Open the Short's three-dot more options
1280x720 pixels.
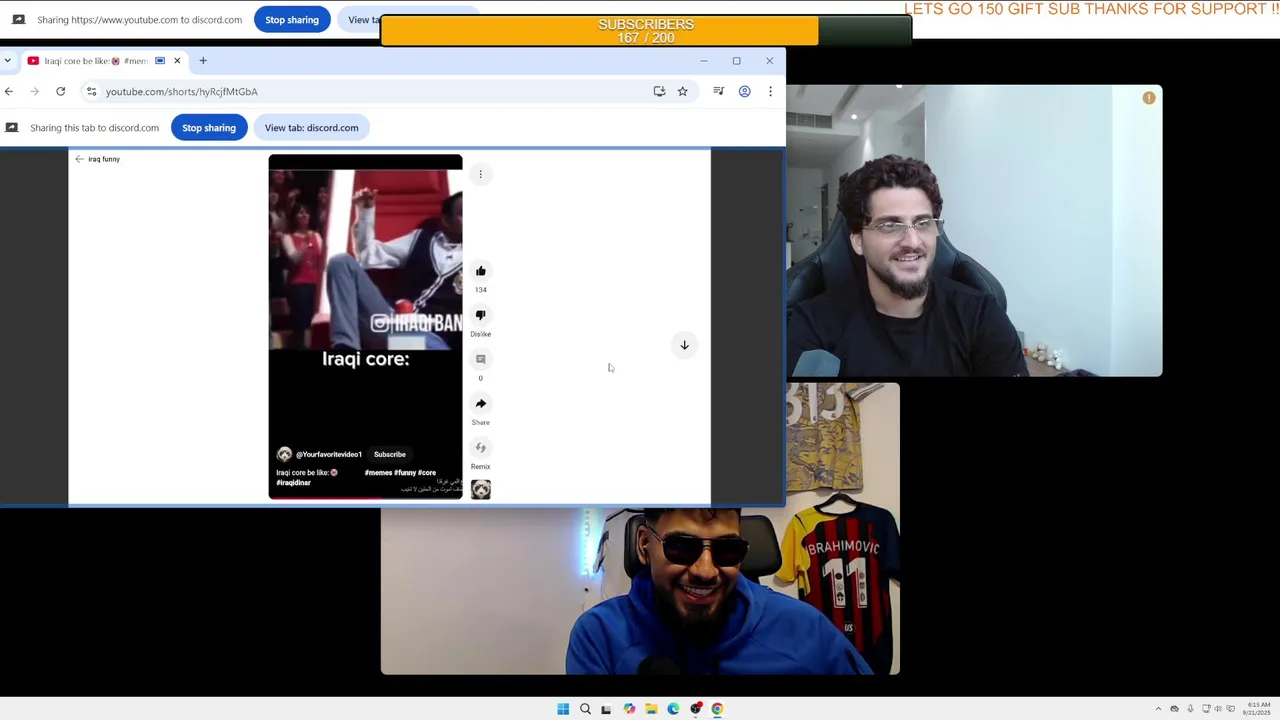click(x=481, y=174)
